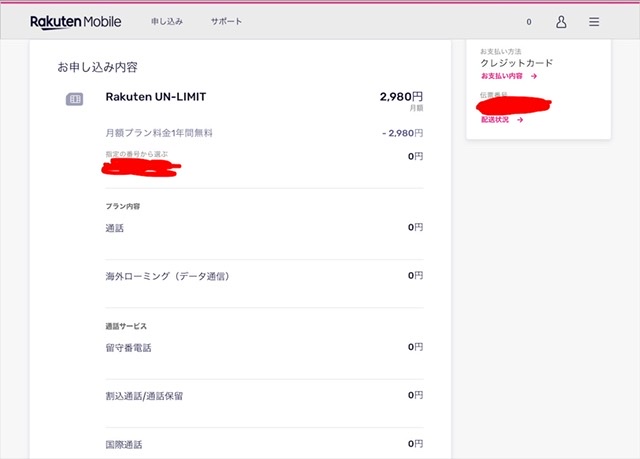Open the hamburger menu icon
The height and width of the screenshot is (459, 640).
coord(594,22)
